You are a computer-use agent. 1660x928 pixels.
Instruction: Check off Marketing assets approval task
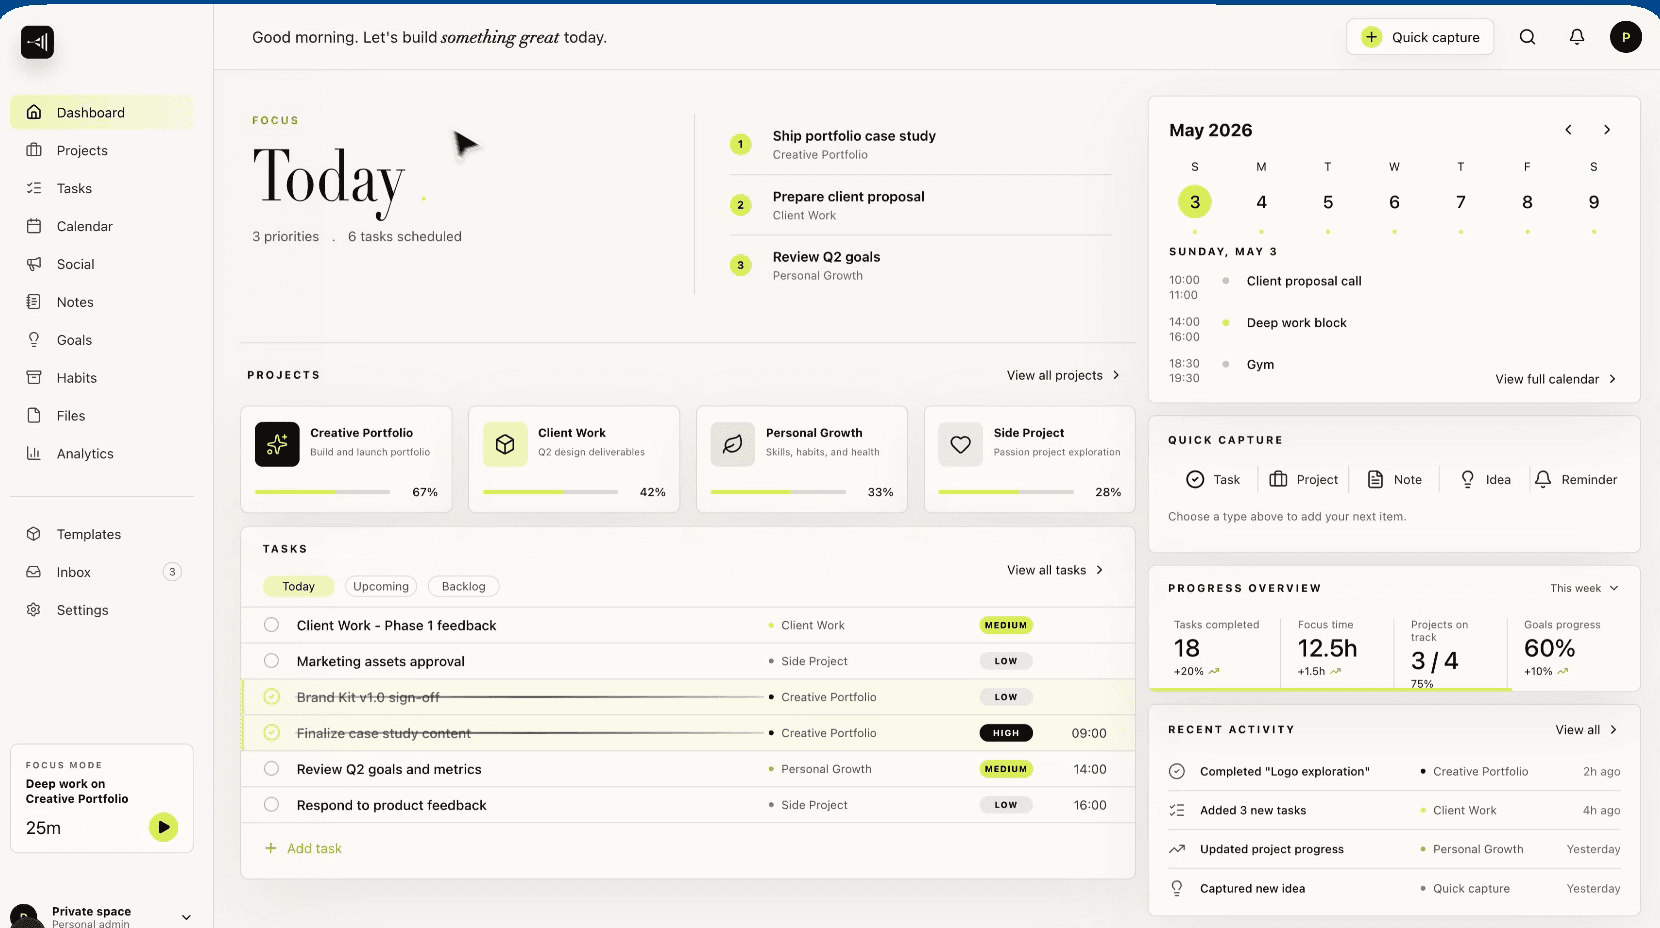coord(271,661)
